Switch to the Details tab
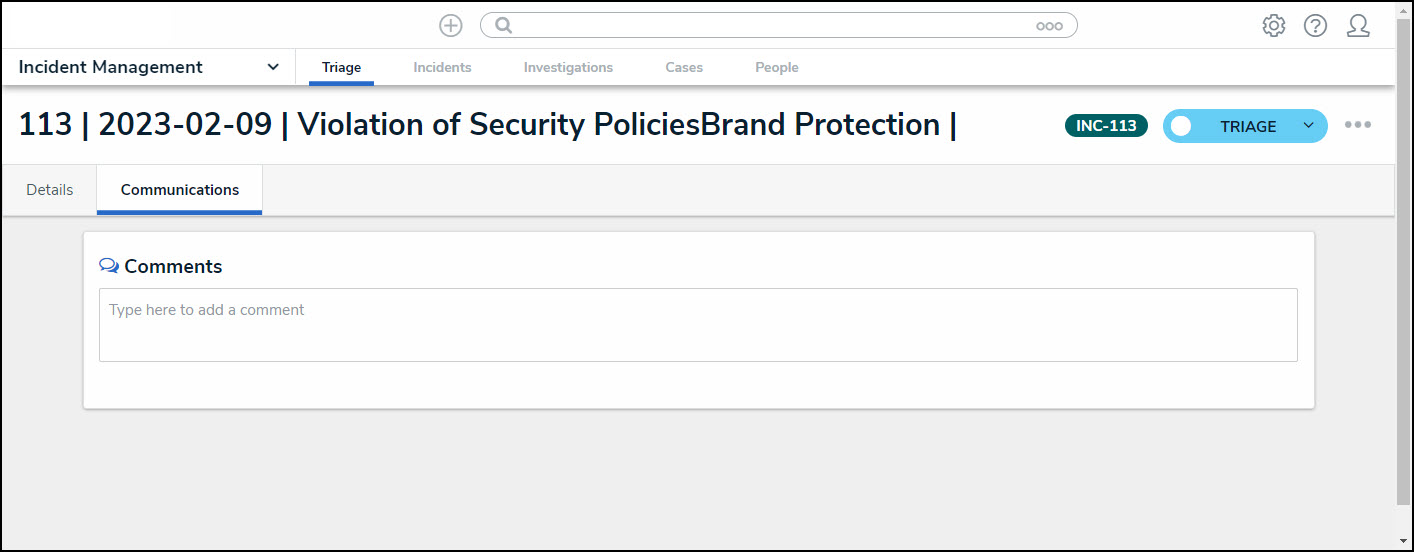 tap(50, 190)
